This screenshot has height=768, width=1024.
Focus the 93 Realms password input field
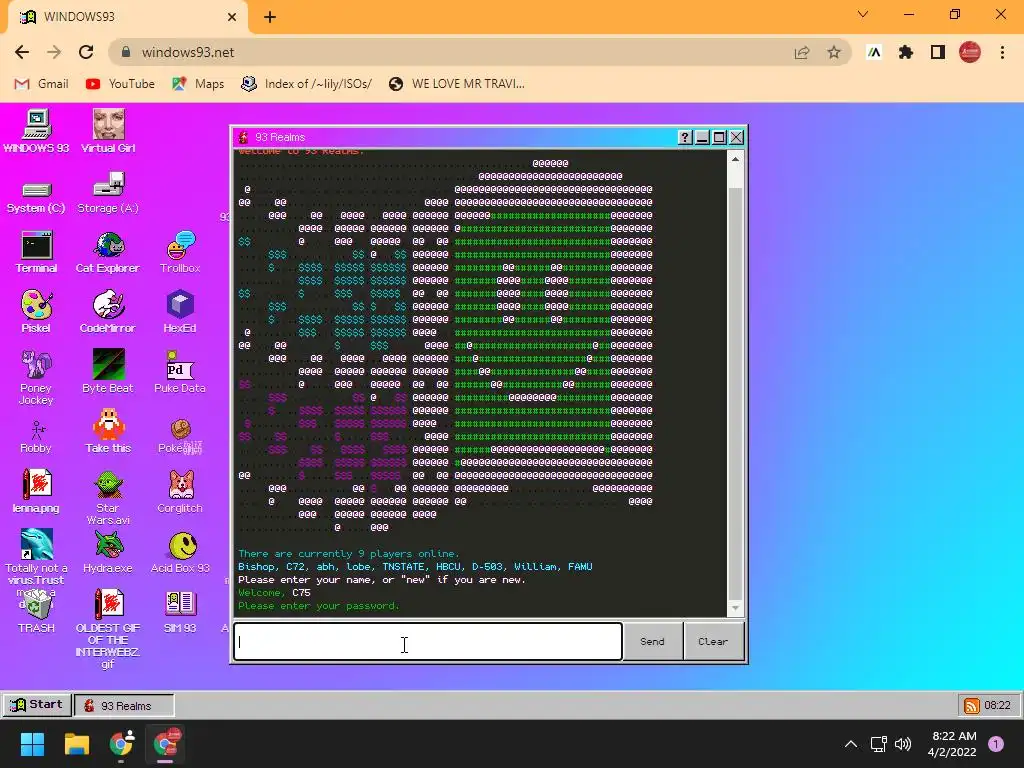click(x=428, y=642)
